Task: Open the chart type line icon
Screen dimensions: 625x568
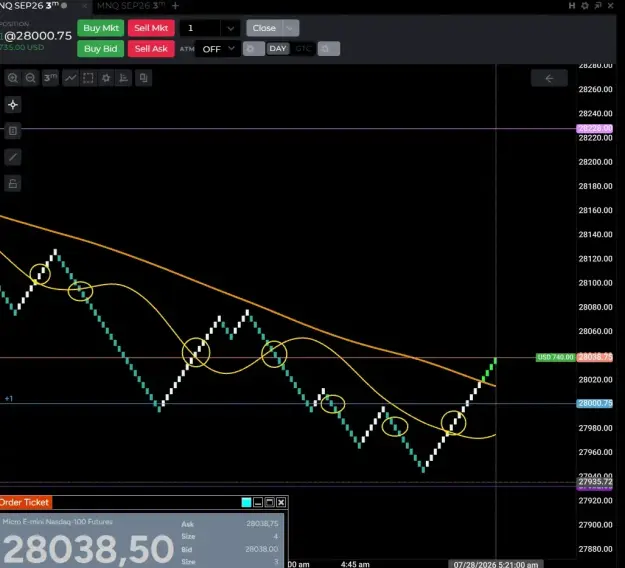Action: tap(71, 78)
